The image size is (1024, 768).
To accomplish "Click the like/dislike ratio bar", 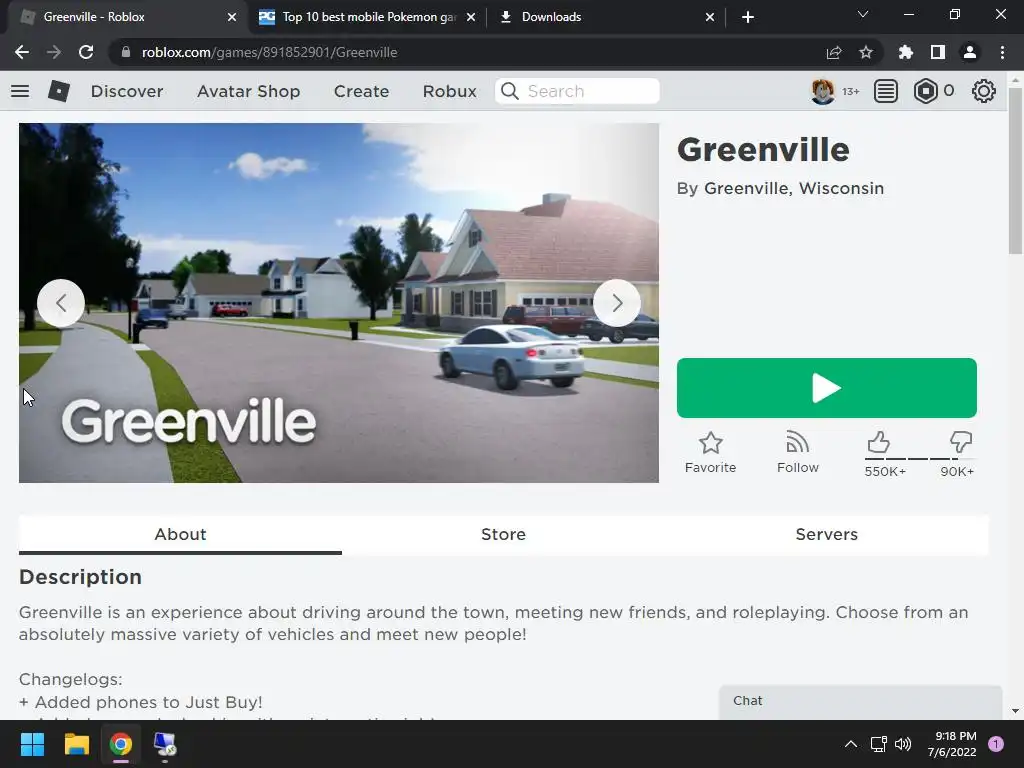I will (x=920, y=459).
